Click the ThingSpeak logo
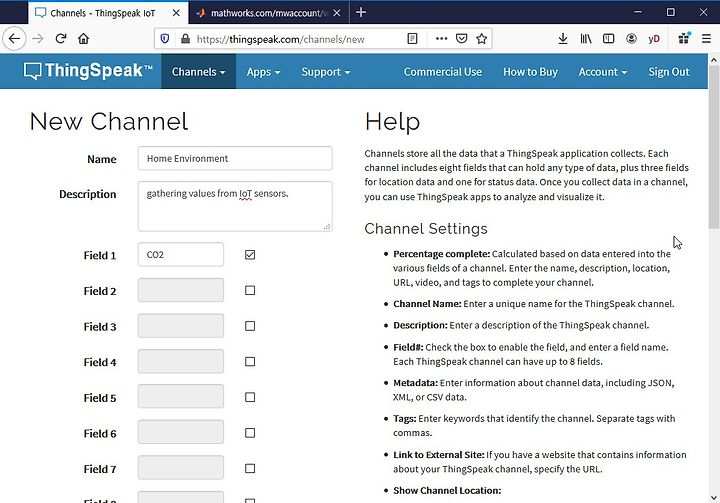The width and height of the screenshot is (720, 503). (88, 71)
